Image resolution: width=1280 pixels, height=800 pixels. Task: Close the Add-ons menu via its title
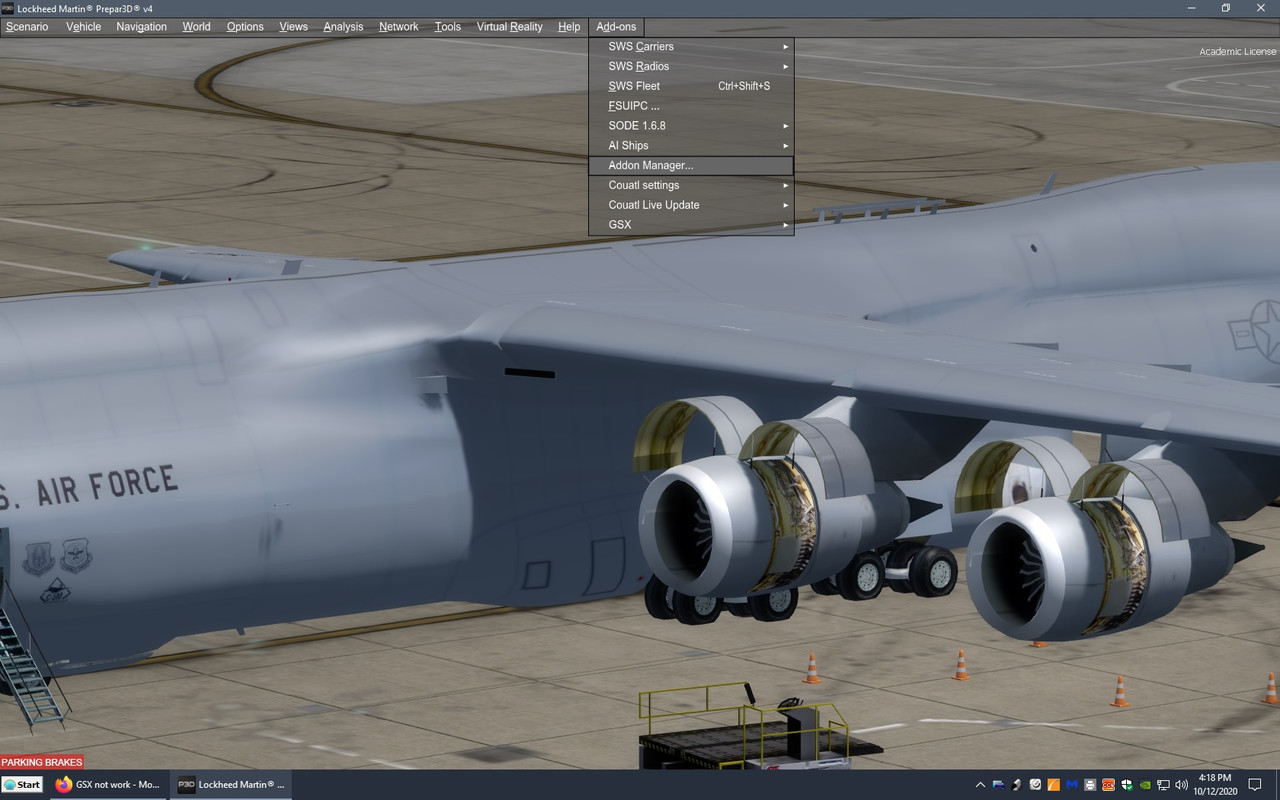point(616,27)
